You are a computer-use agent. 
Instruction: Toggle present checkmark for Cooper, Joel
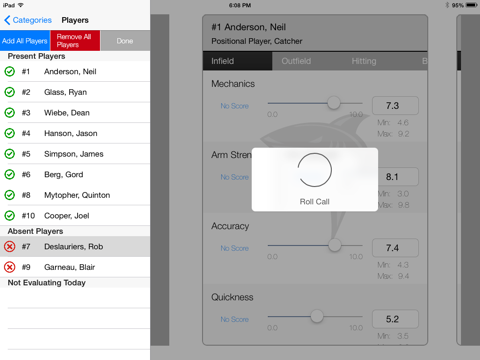[x=10, y=216]
